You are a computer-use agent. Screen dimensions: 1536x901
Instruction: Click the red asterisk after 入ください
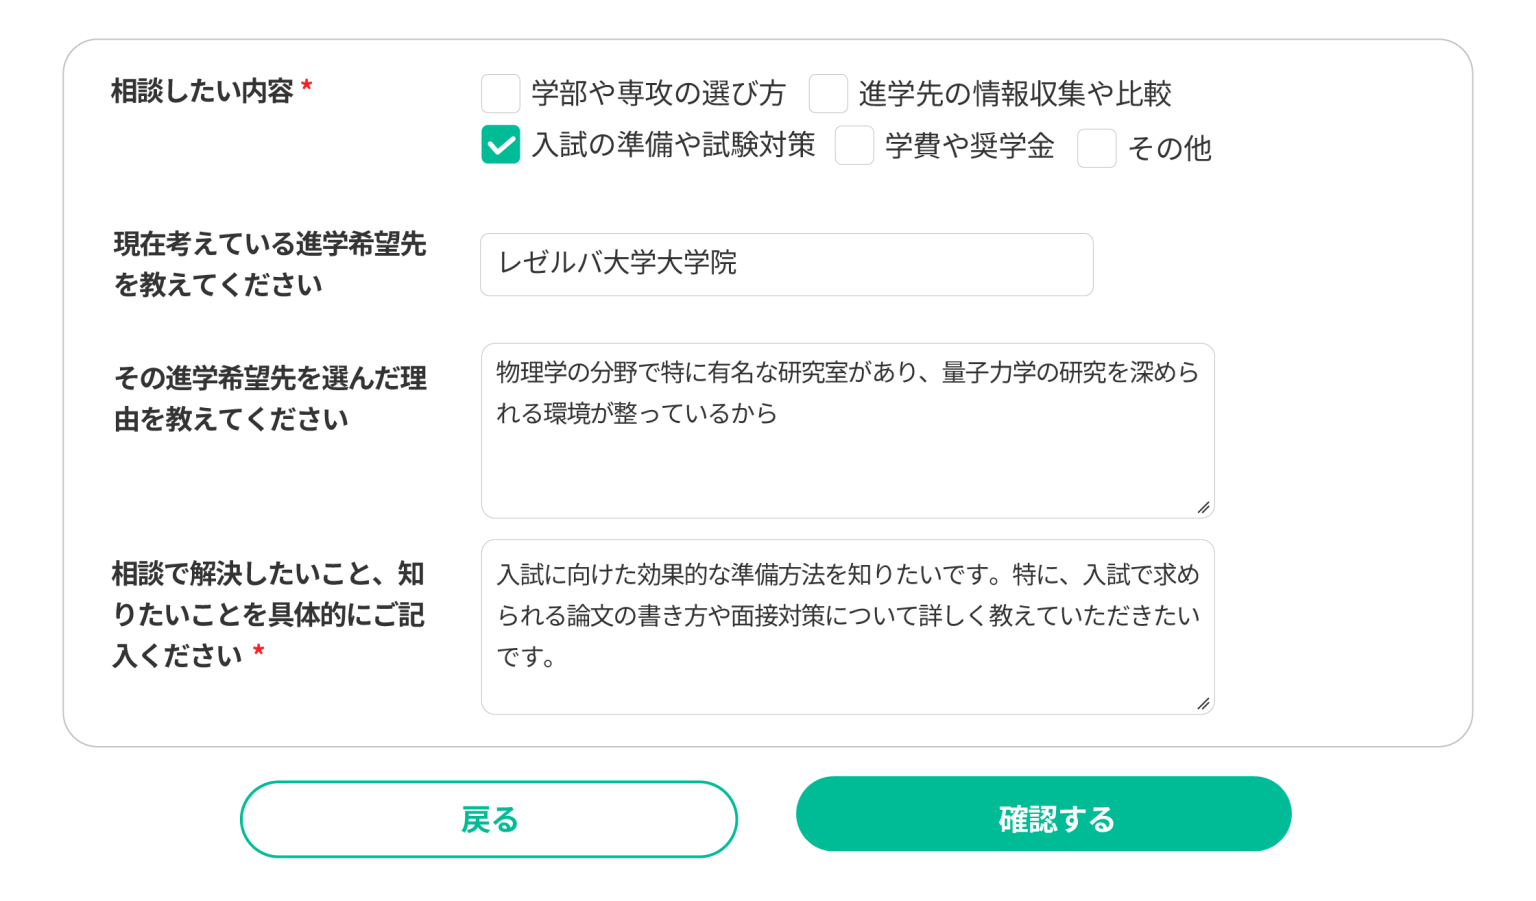[258, 652]
